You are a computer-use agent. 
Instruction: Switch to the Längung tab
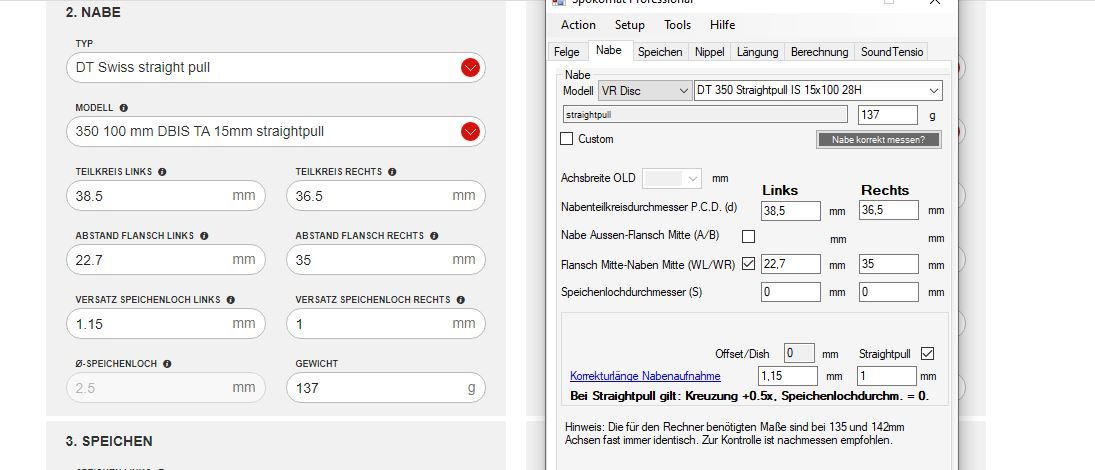(757, 52)
